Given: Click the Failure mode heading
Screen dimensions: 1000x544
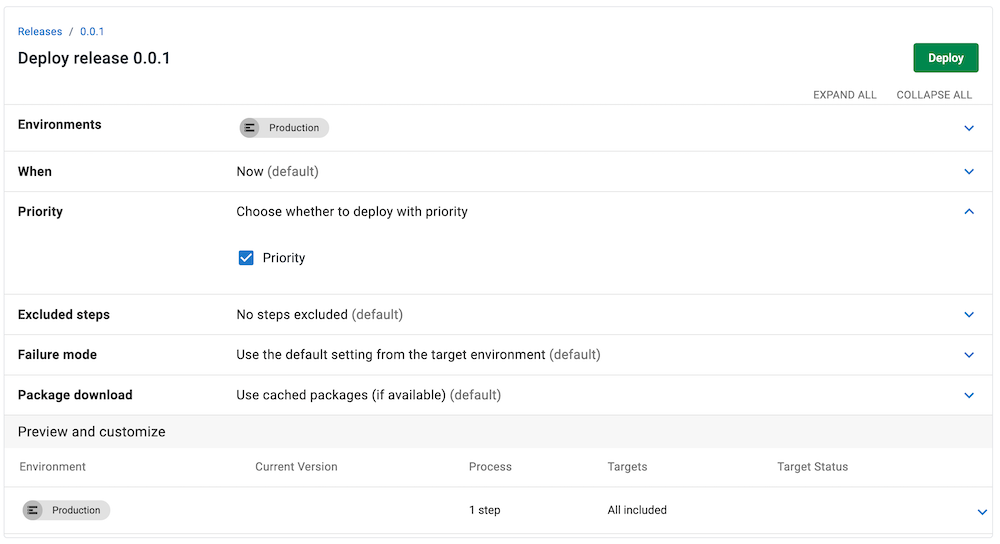Looking at the screenshot, I should point(57,355).
